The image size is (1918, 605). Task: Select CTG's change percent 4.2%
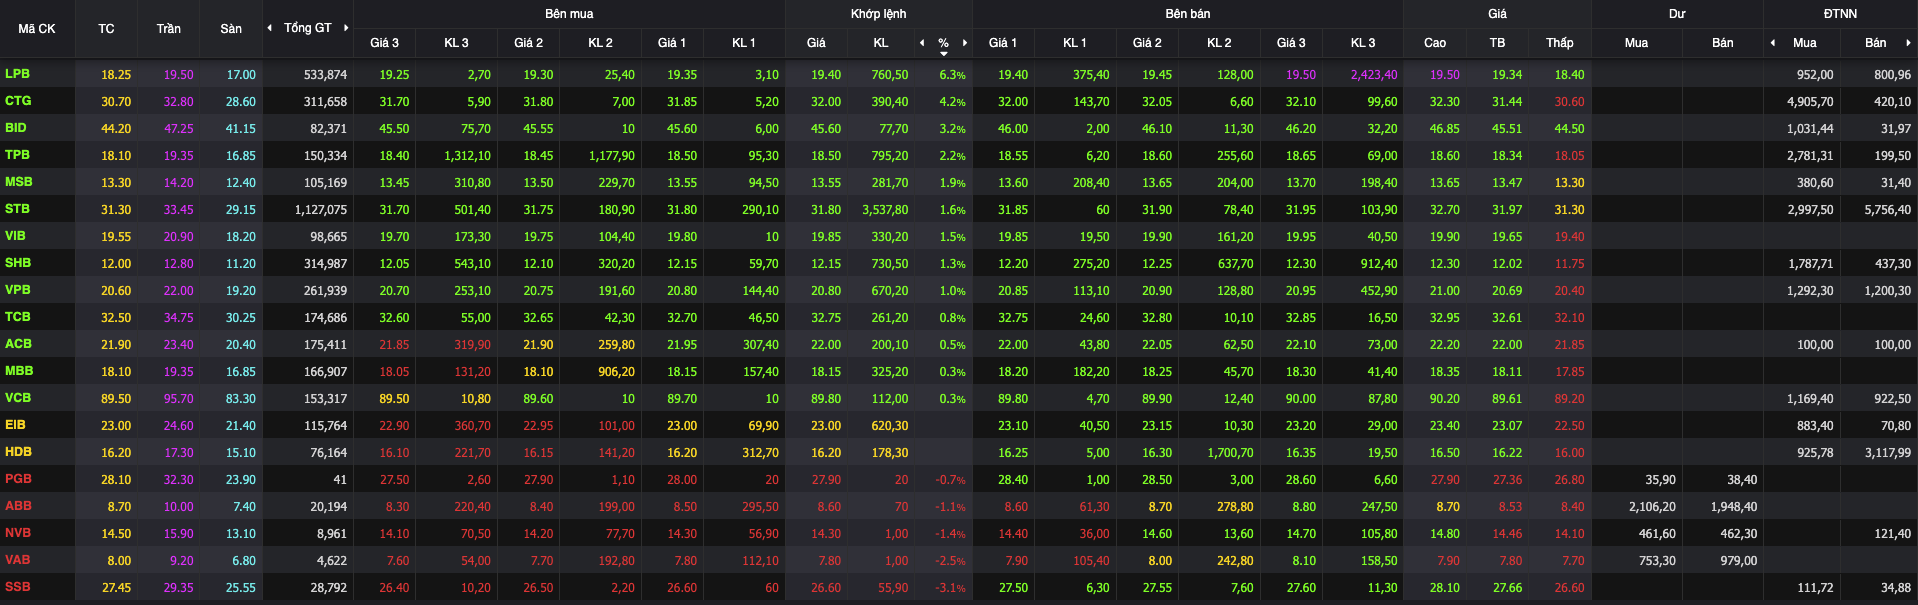[x=952, y=102]
